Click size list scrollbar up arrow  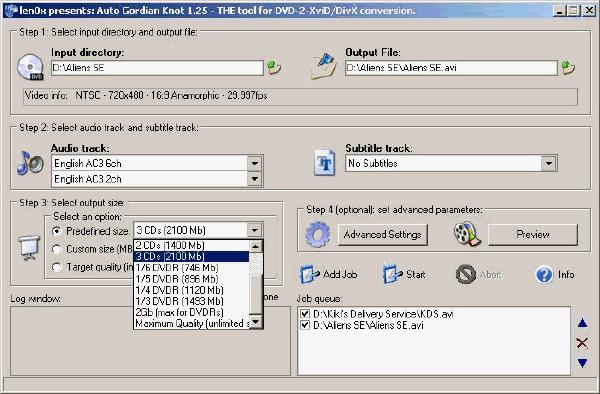[x=256, y=246]
